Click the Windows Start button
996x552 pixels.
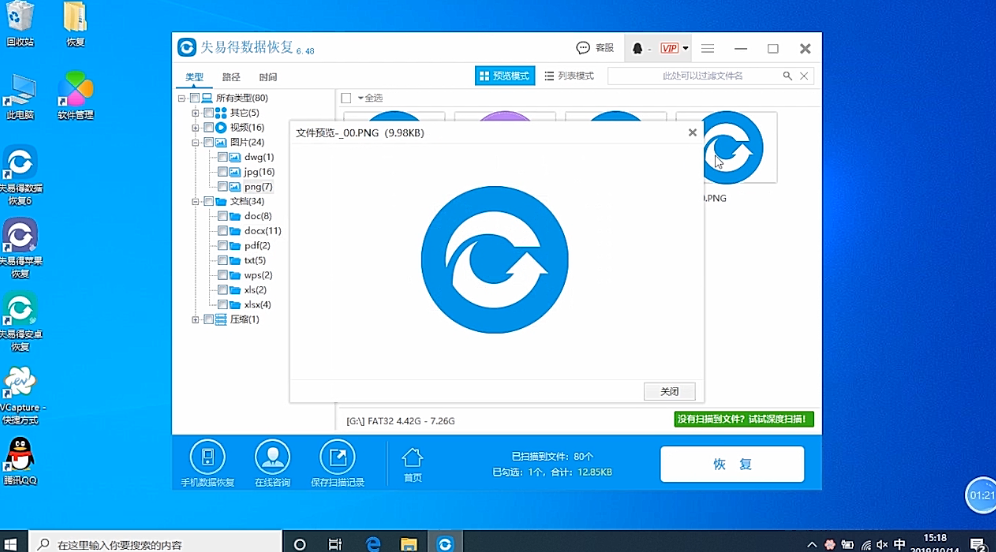[x=10, y=544]
